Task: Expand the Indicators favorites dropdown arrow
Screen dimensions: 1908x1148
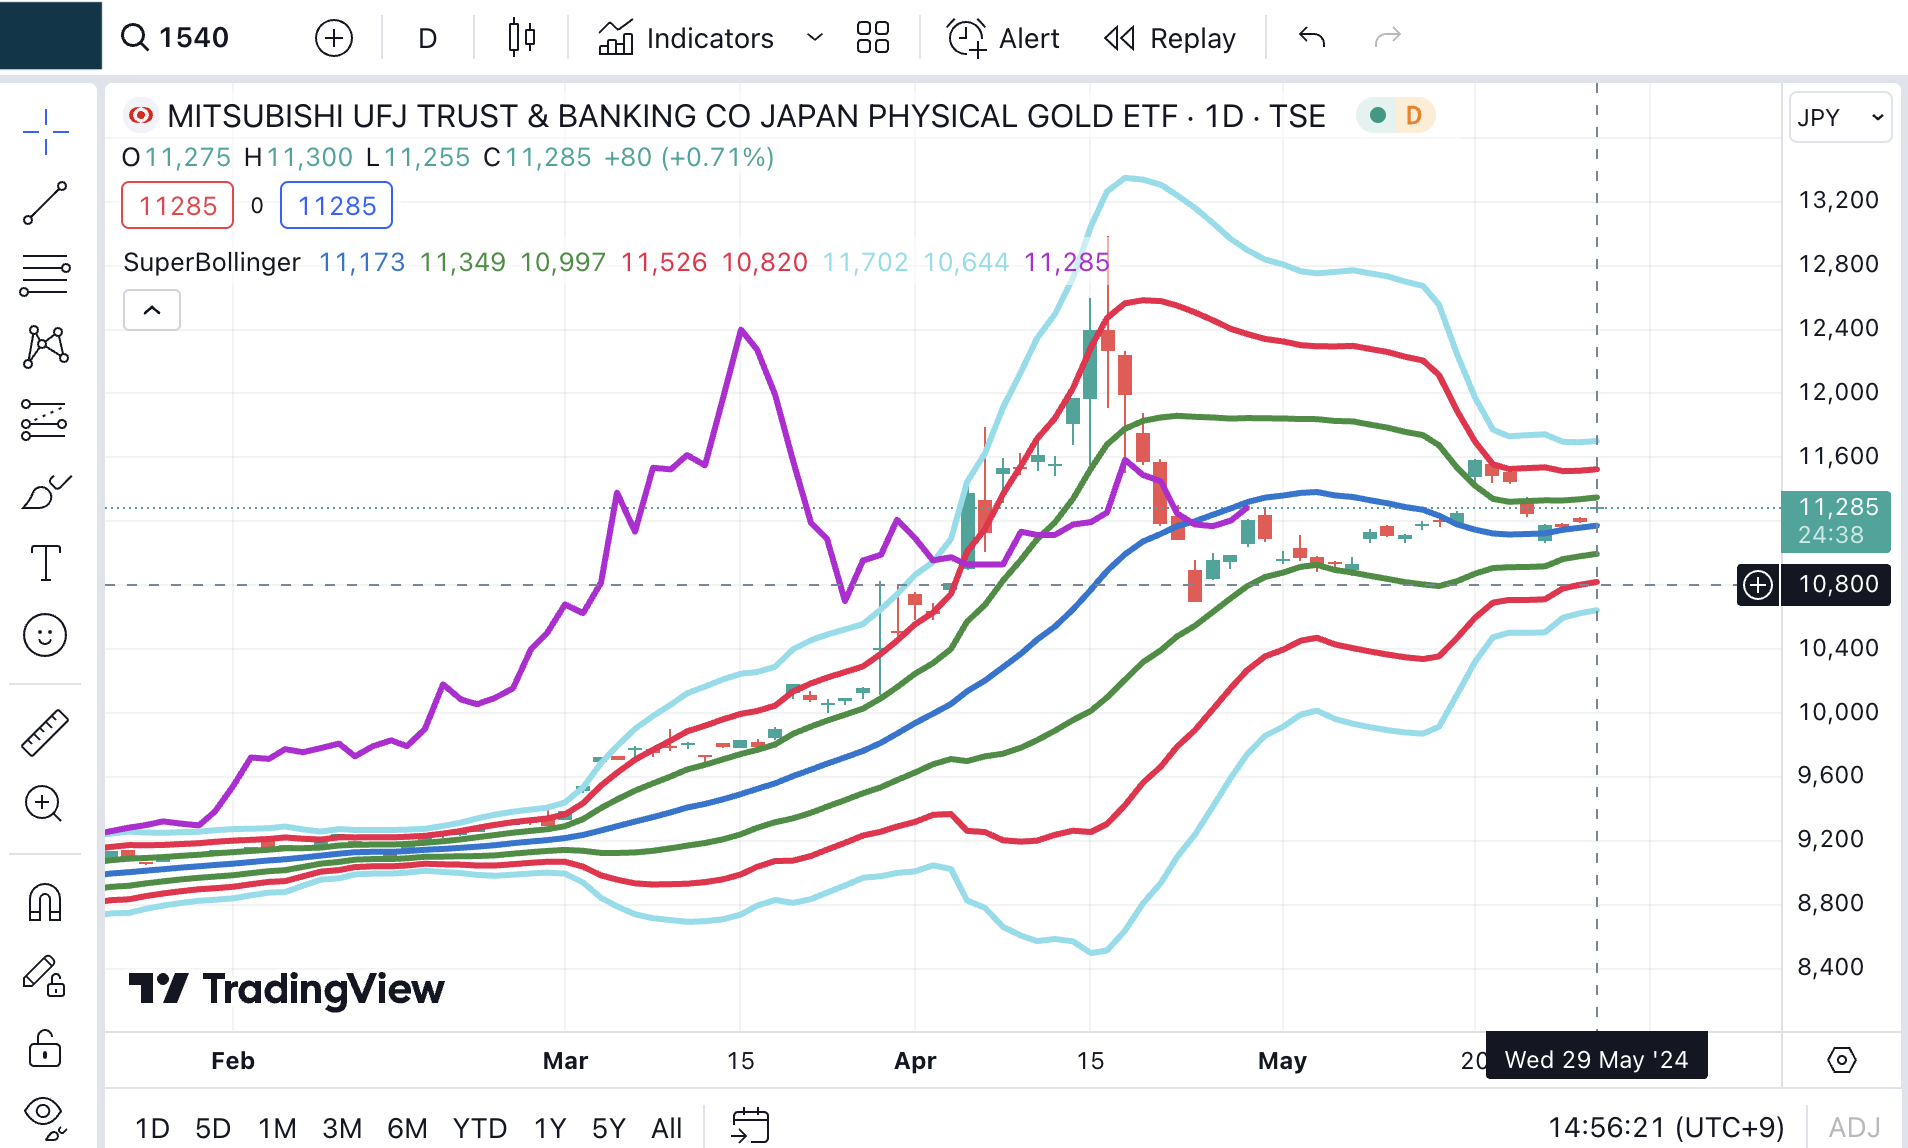Action: click(815, 38)
